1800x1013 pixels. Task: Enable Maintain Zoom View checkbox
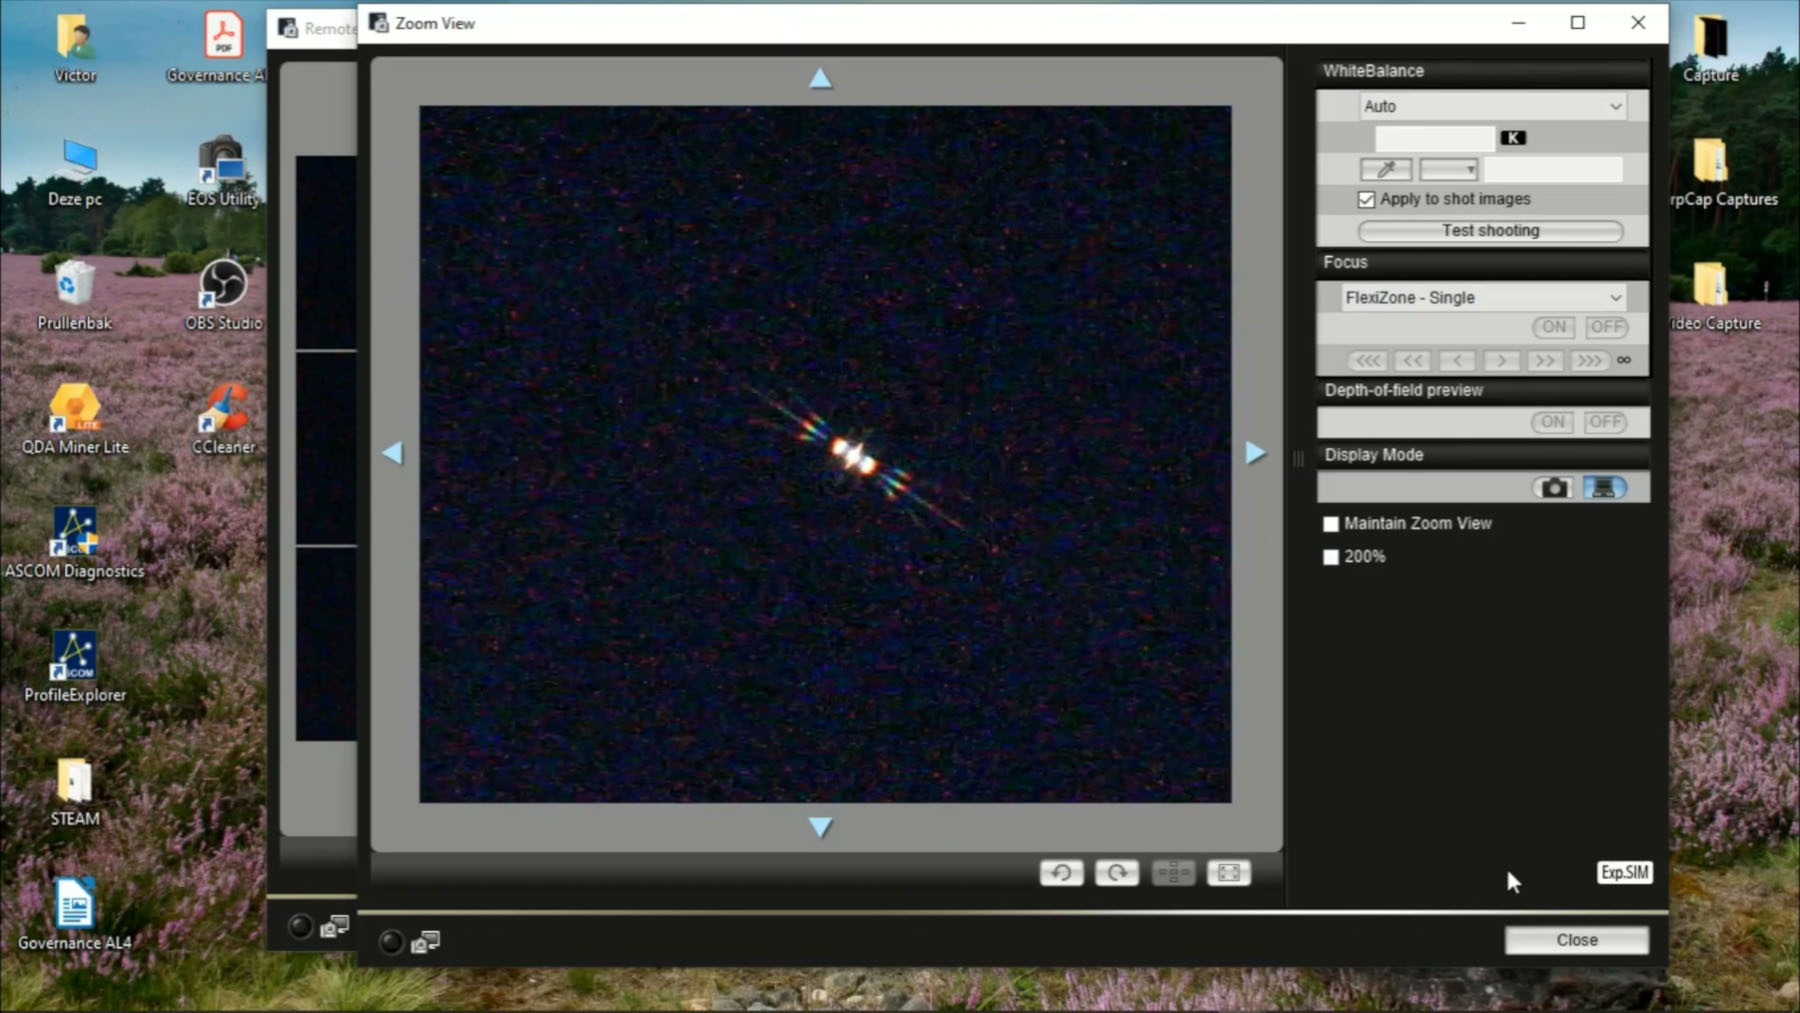click(x=1331, y=524)
